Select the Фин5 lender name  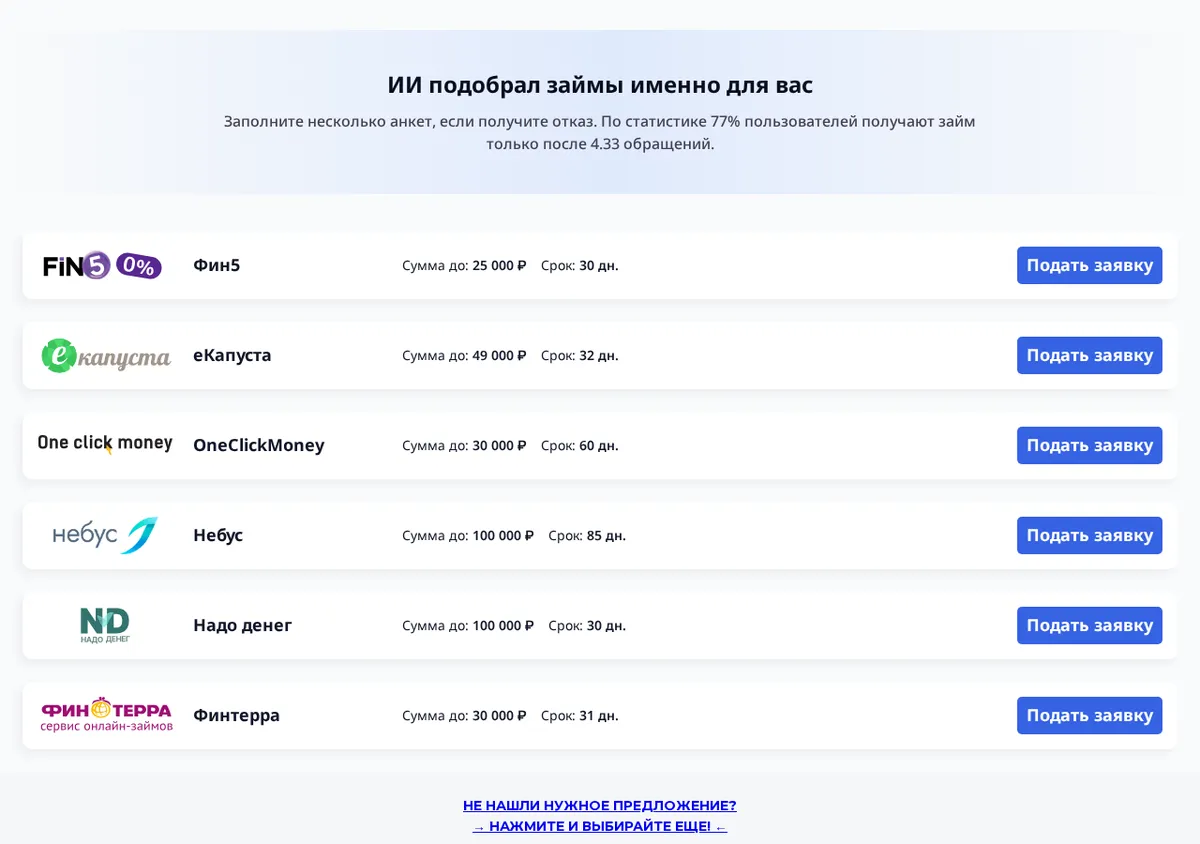(217, 265)
